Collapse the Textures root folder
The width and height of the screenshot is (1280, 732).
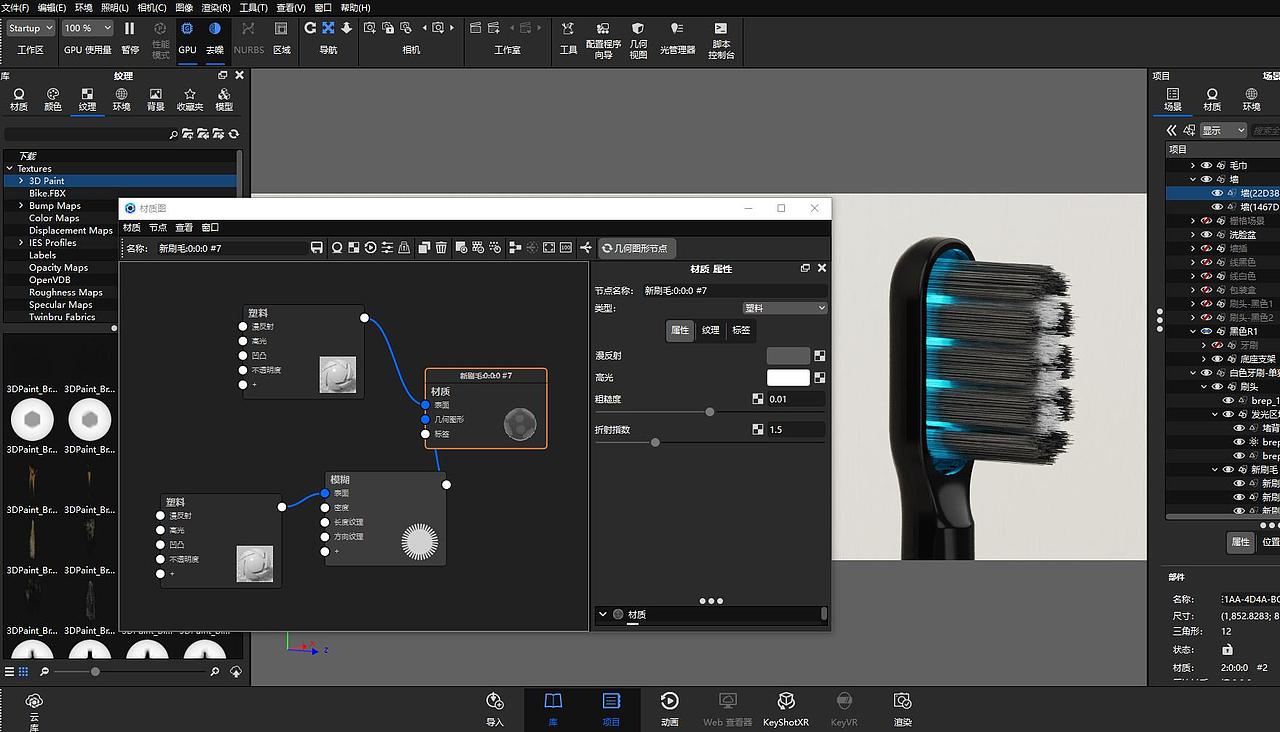coord(10,169)
